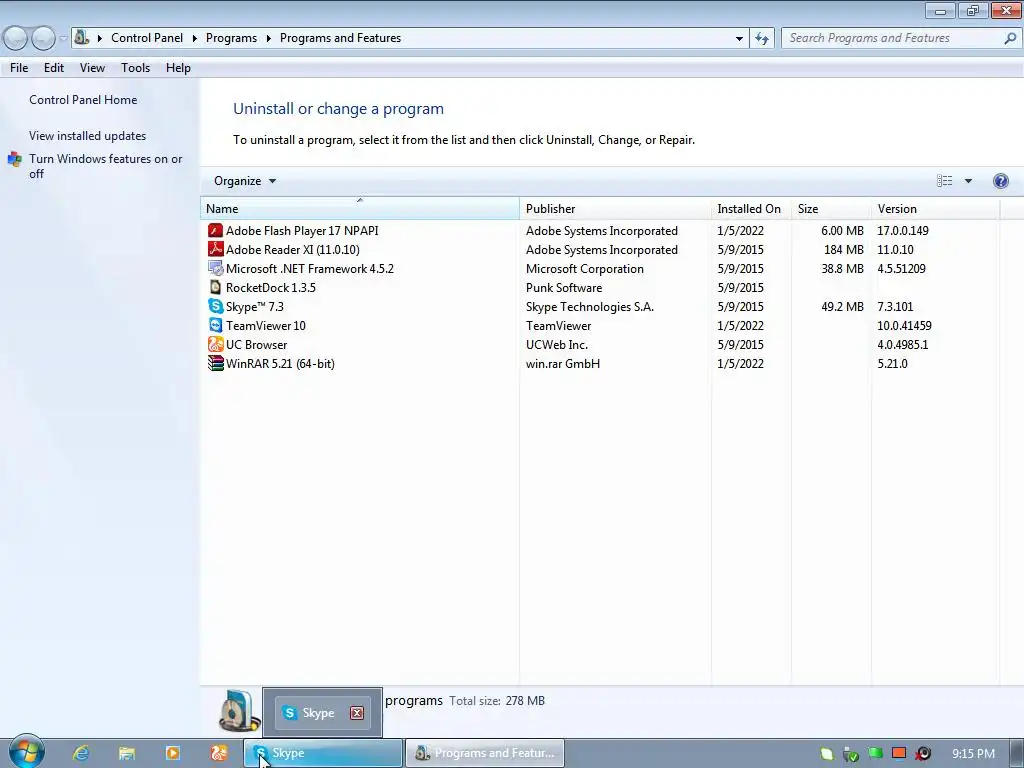Click the Forward navigation arrow
1024x768 pixels.
[43, 39]
